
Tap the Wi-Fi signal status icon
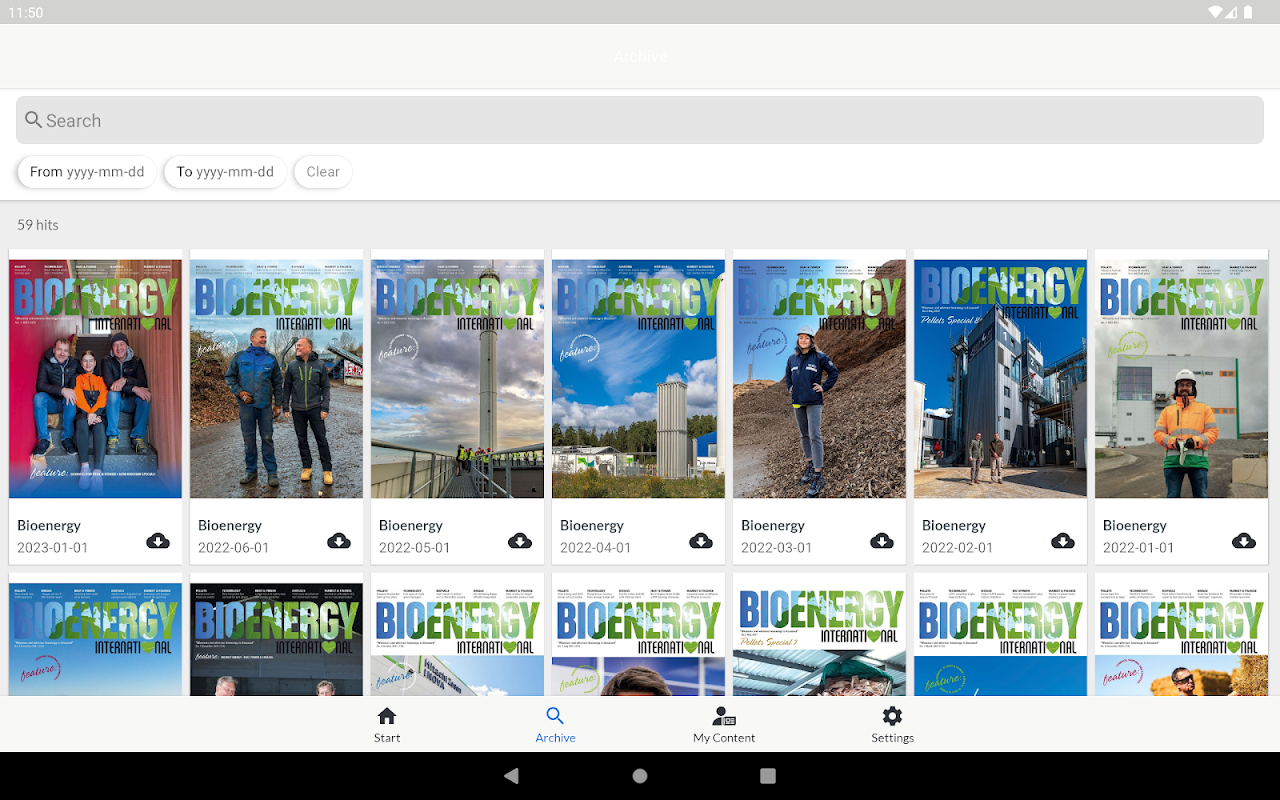1216,12
